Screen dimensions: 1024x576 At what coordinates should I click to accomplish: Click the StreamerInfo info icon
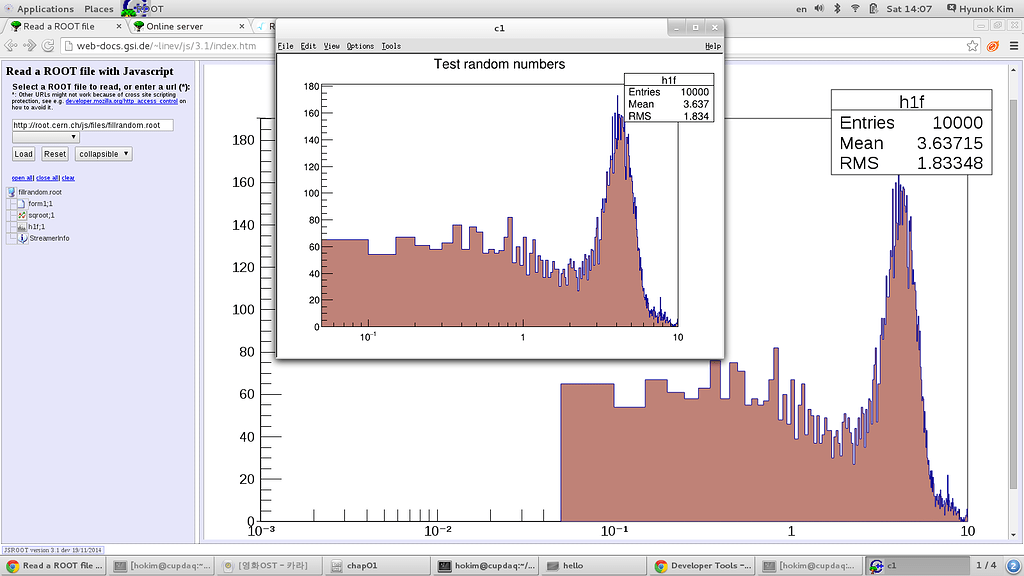tap(23, 238)
